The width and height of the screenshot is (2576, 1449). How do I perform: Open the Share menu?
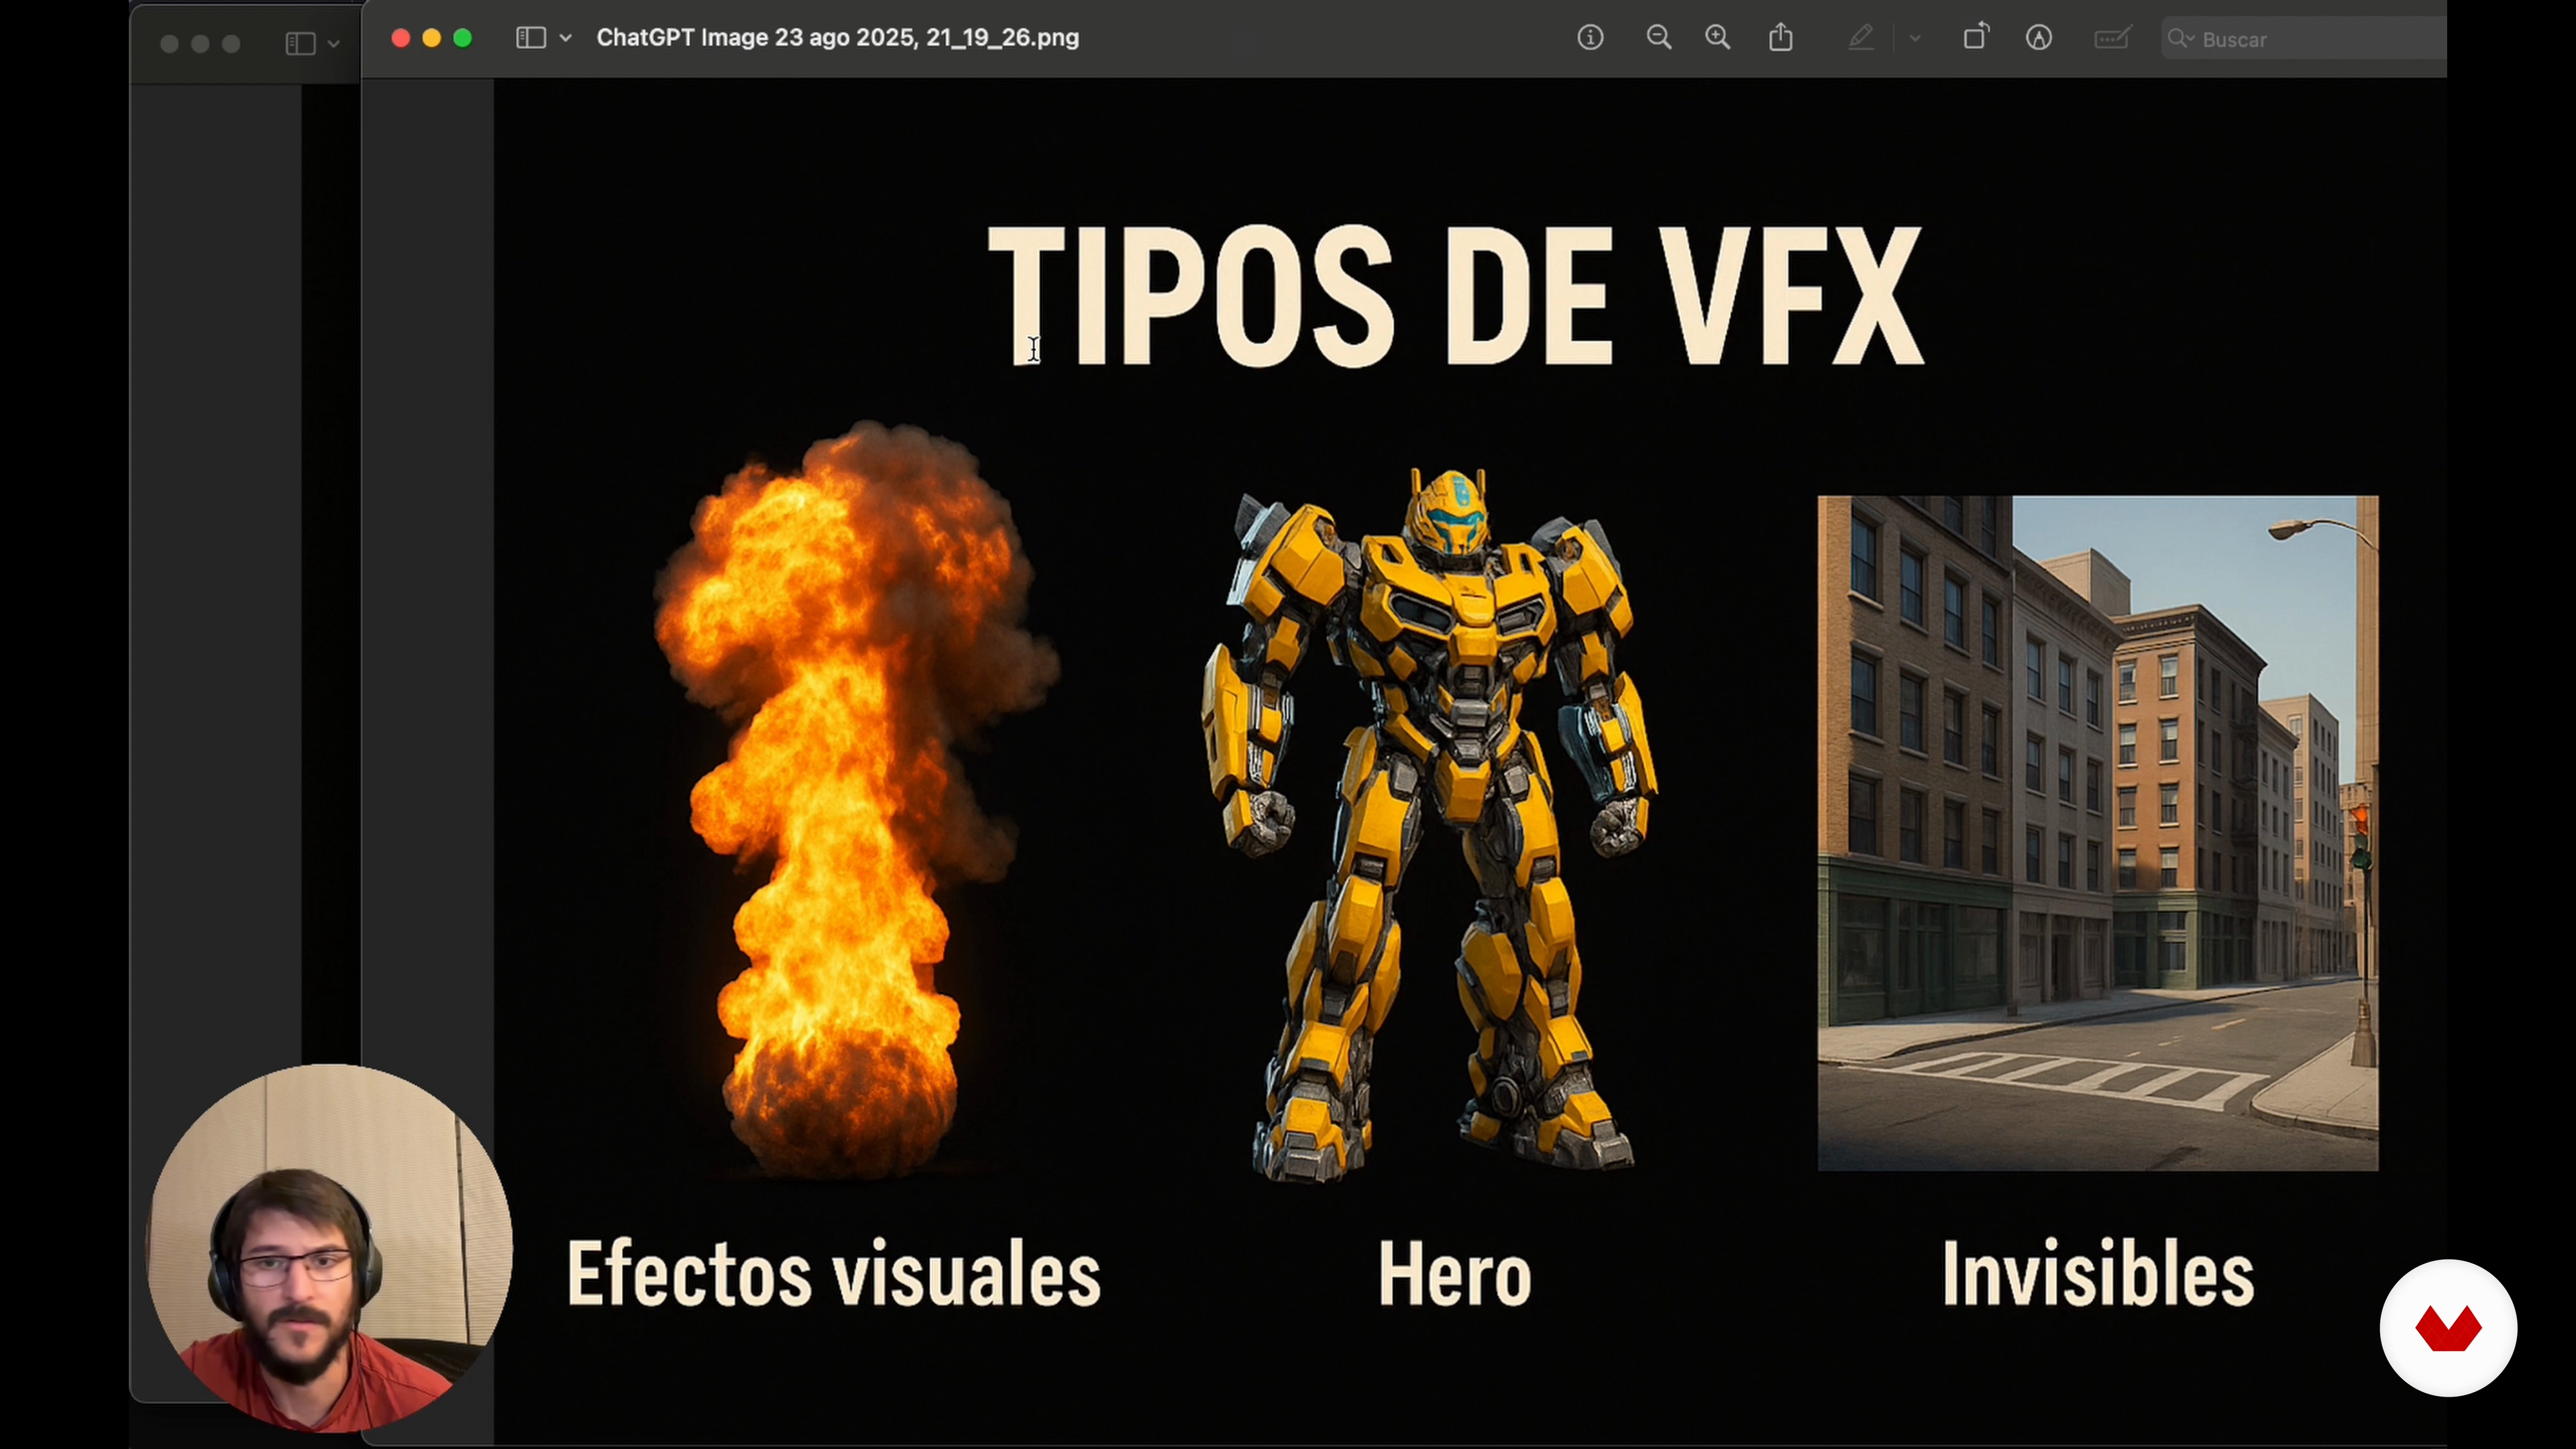(x=1781, y=38)
